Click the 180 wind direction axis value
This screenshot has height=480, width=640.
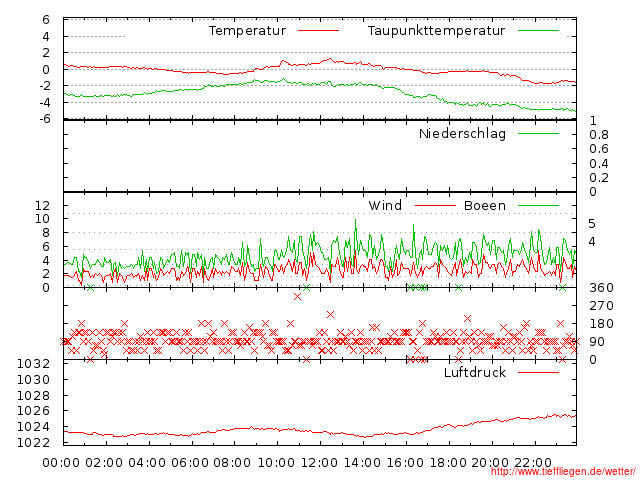tap(601, 324)
